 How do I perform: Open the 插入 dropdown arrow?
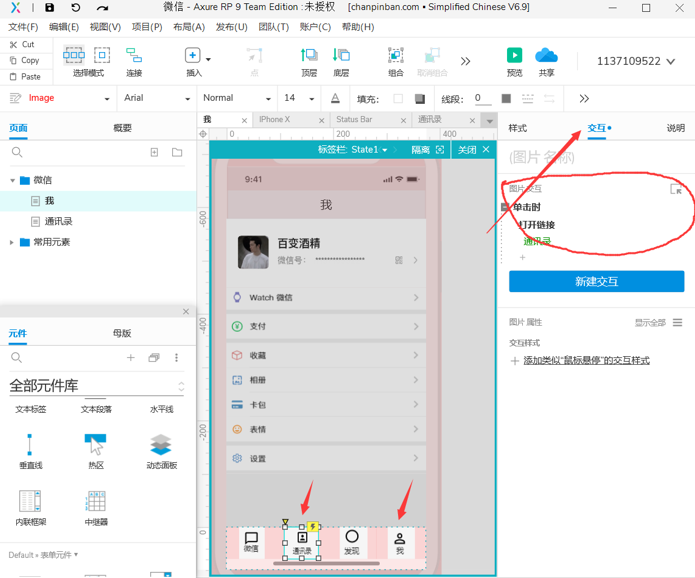coord(208,59)
